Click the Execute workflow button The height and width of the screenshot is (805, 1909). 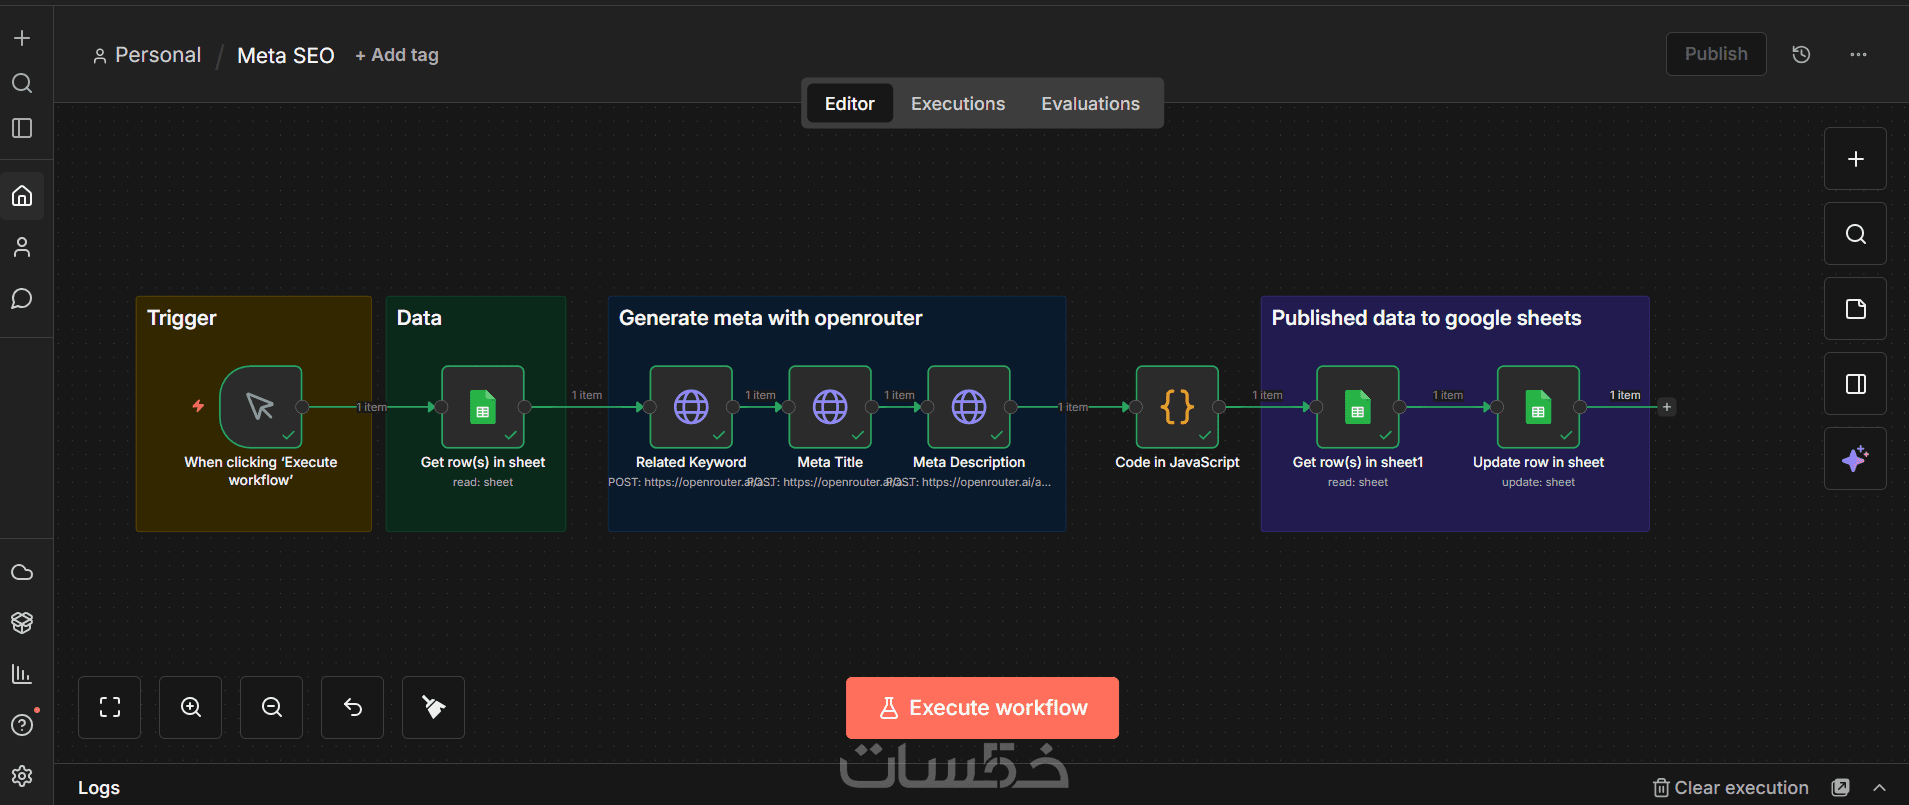(982, 708)
